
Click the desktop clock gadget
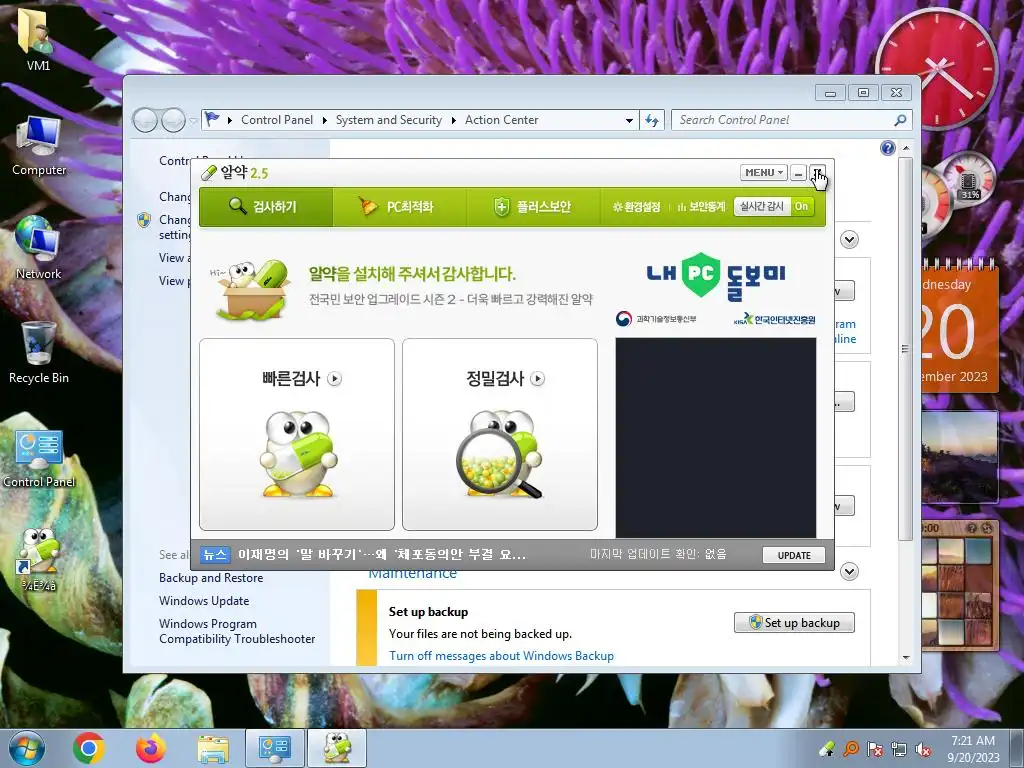[936, 69]
